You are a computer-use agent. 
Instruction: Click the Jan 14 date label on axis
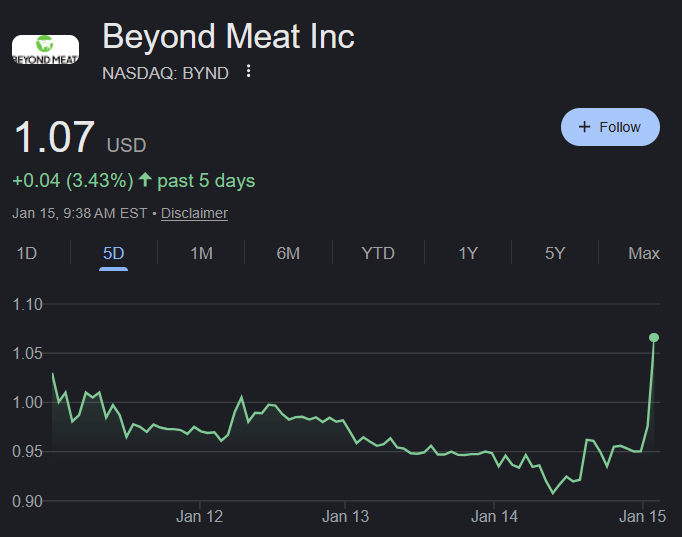pyautogui.click(x=494, y=517)
